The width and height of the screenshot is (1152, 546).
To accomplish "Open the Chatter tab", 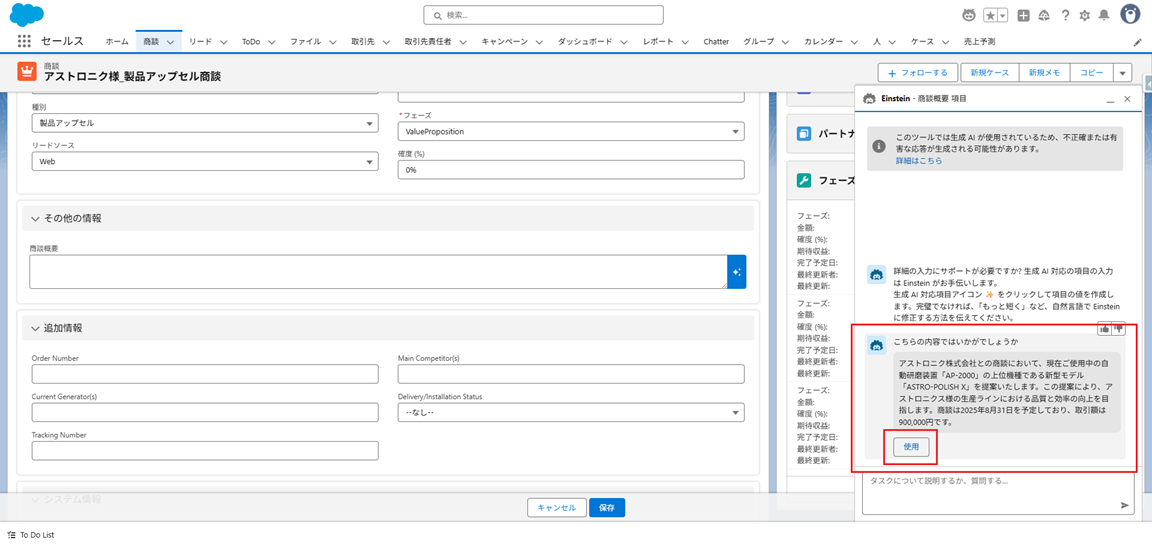I will 716,42.
